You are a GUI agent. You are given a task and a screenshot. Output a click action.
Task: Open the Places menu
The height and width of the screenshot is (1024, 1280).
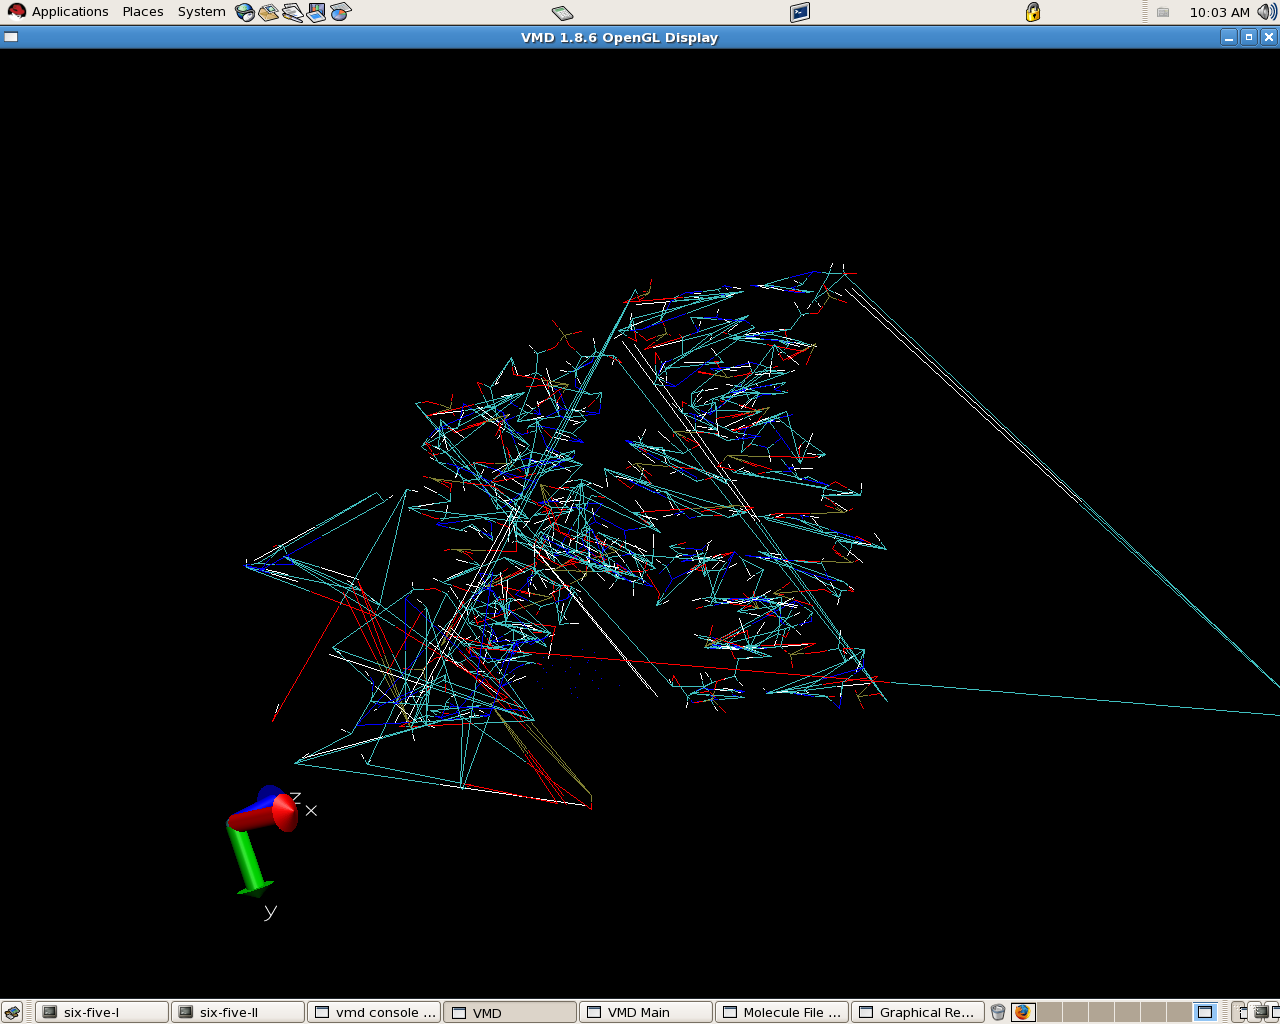143,12
